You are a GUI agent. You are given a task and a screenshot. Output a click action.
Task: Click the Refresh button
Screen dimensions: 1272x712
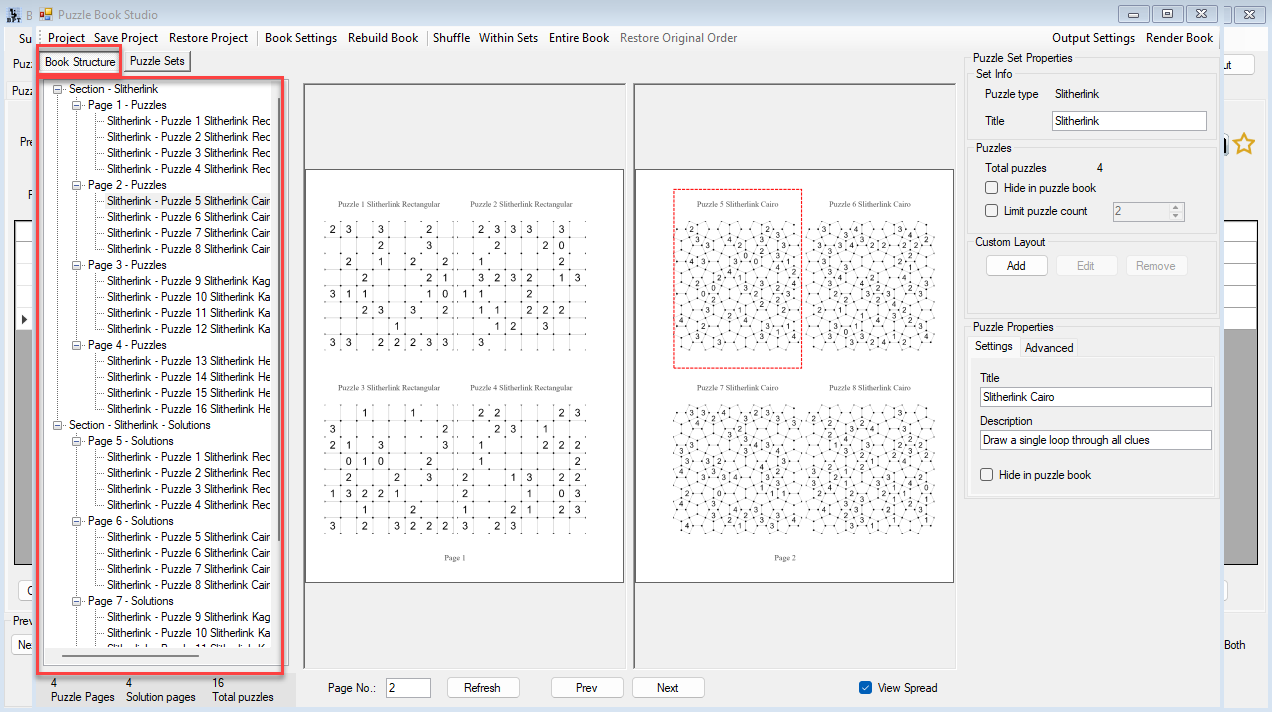click(x=482, y=688)
